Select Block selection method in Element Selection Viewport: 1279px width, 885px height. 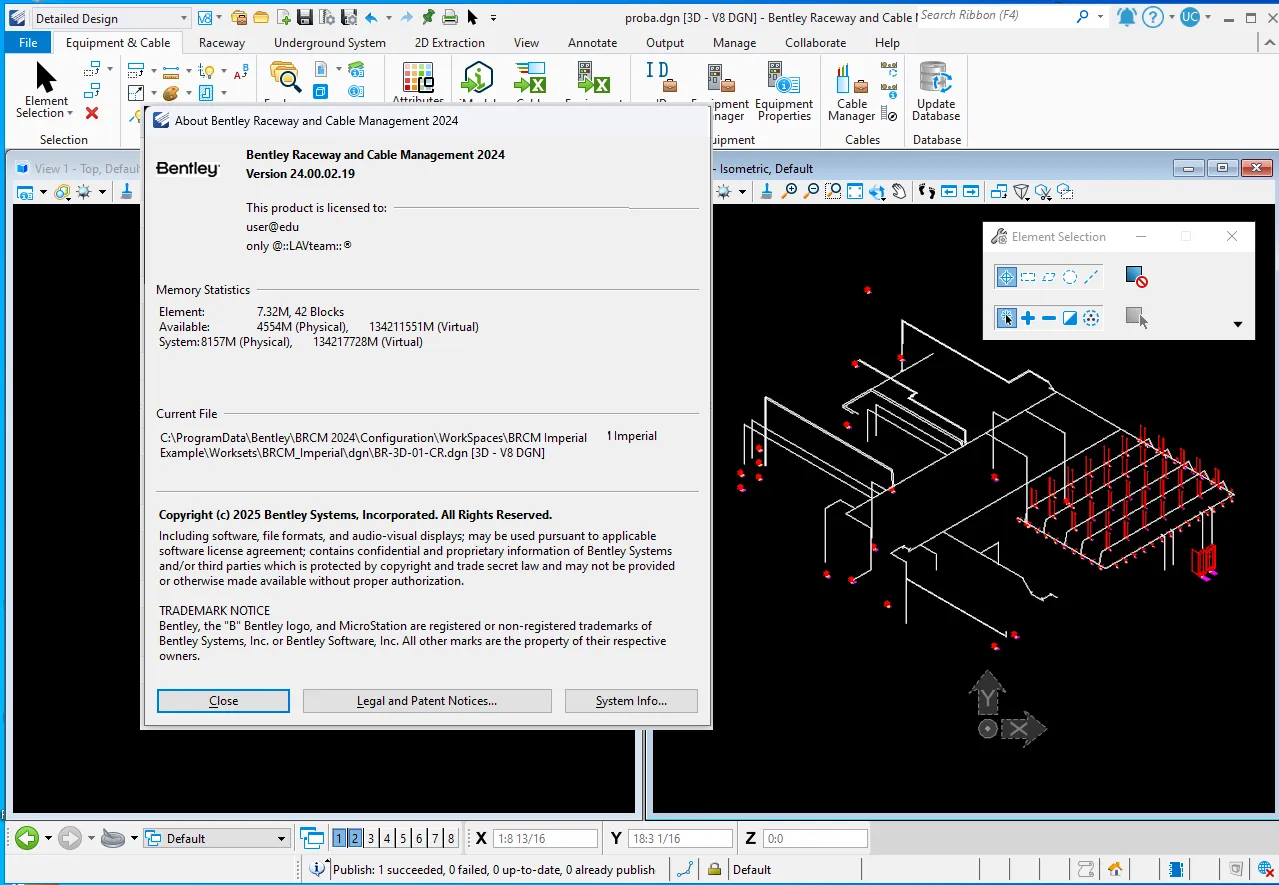tap(1028, 277)
